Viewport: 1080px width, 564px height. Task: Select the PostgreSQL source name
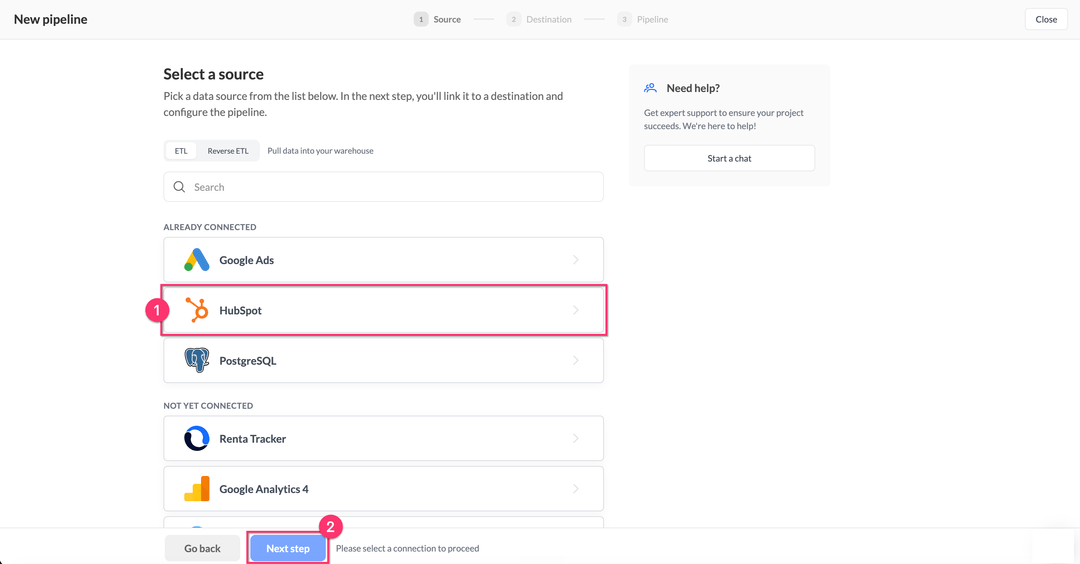pos(248,360)
